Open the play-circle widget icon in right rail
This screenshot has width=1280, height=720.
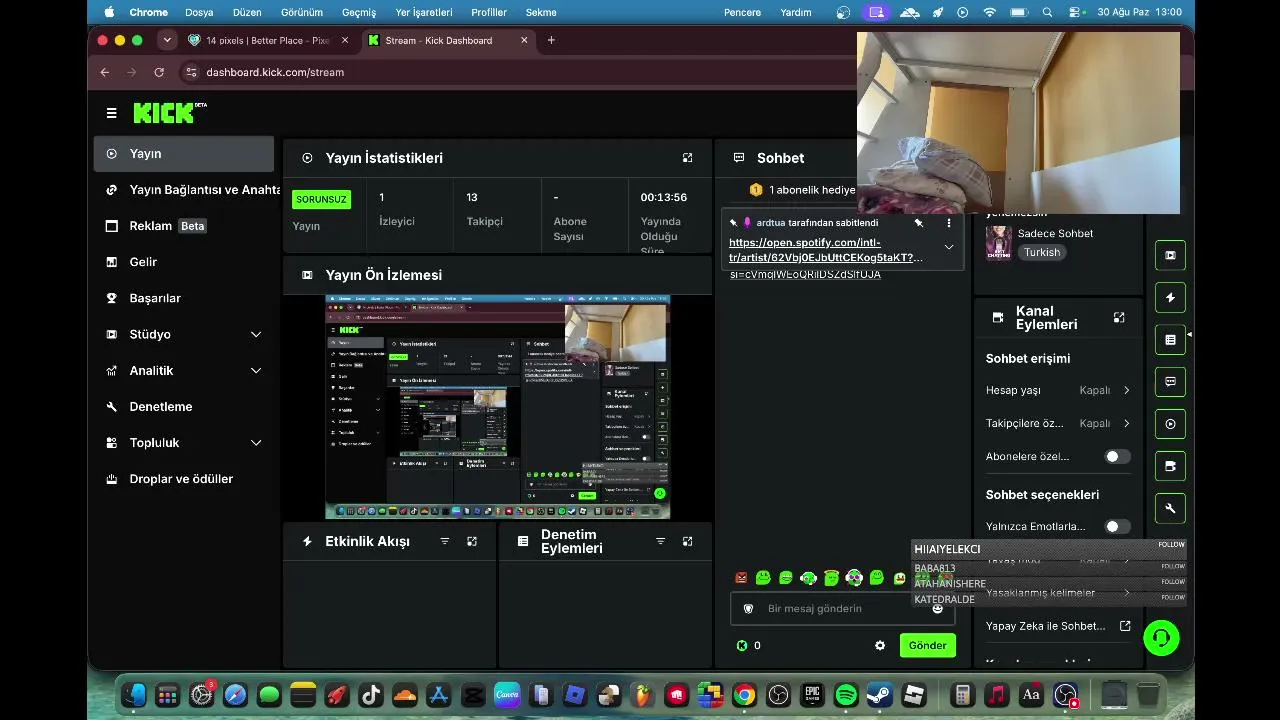[x=1170, y=424]
